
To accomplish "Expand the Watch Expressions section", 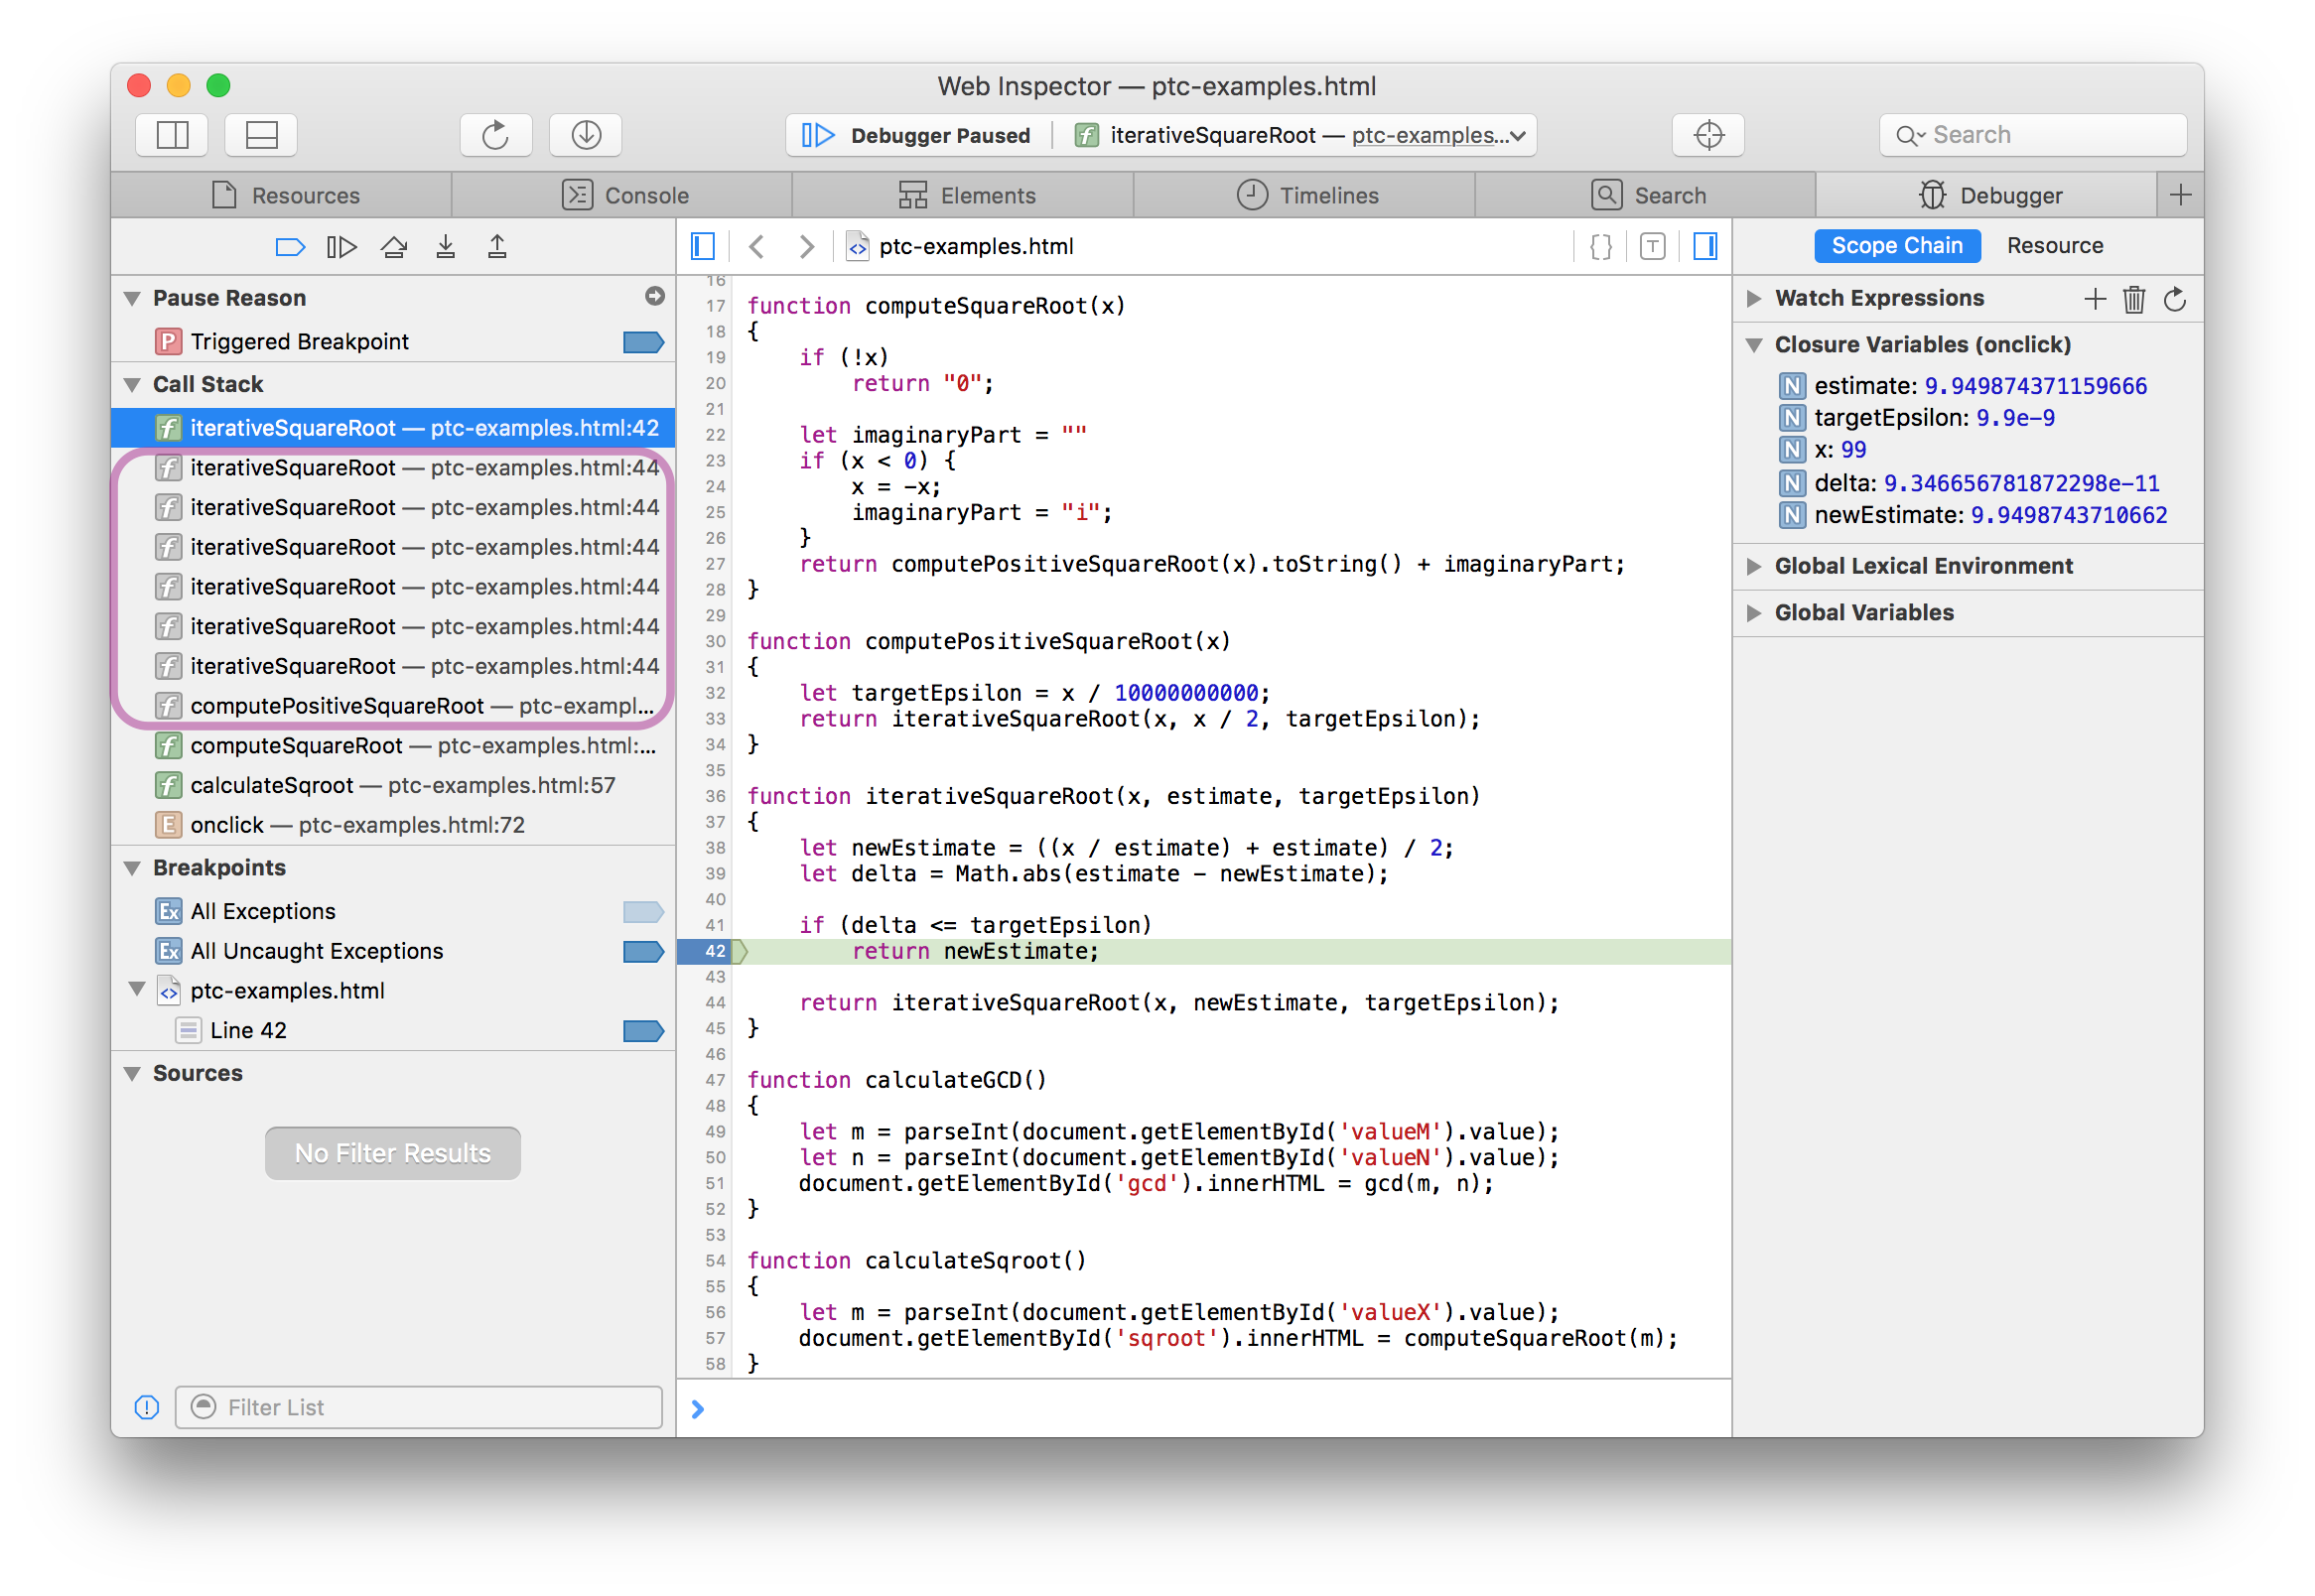I will click(1755, 298).
